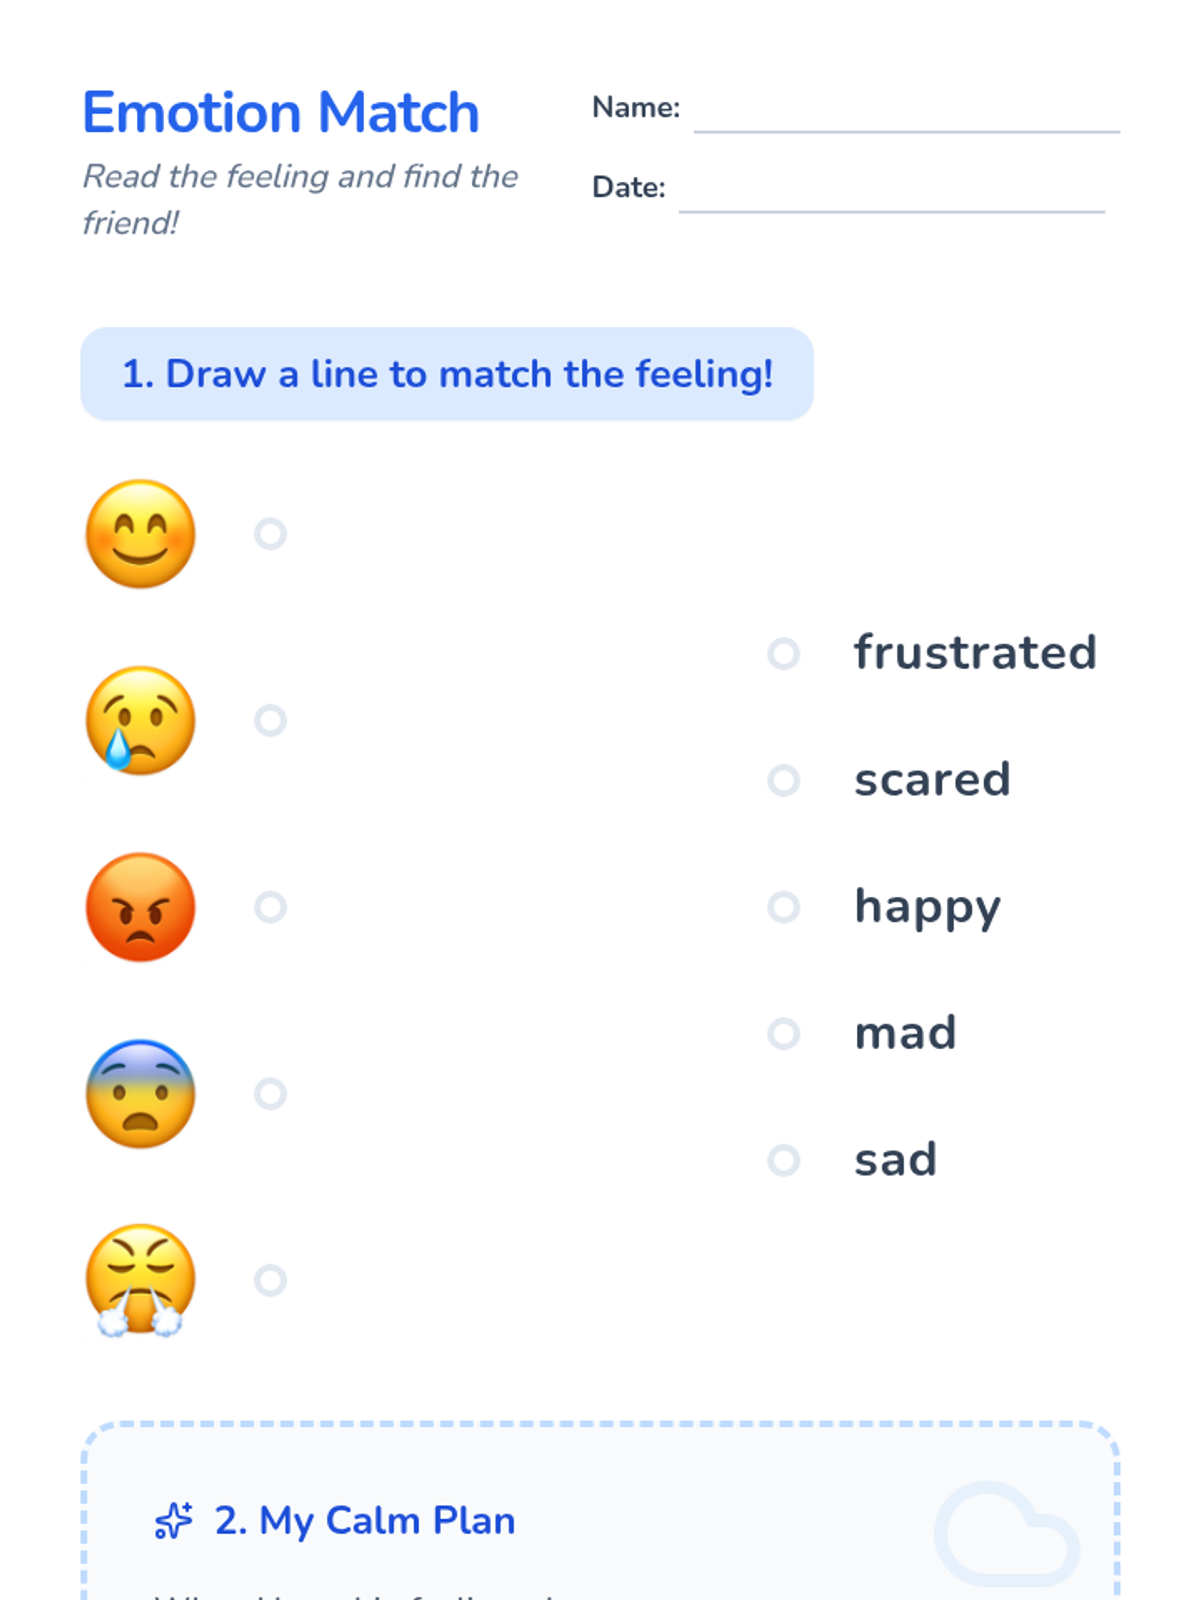
Task: Click the smiling happy face emoji
Action: (140, 534)
